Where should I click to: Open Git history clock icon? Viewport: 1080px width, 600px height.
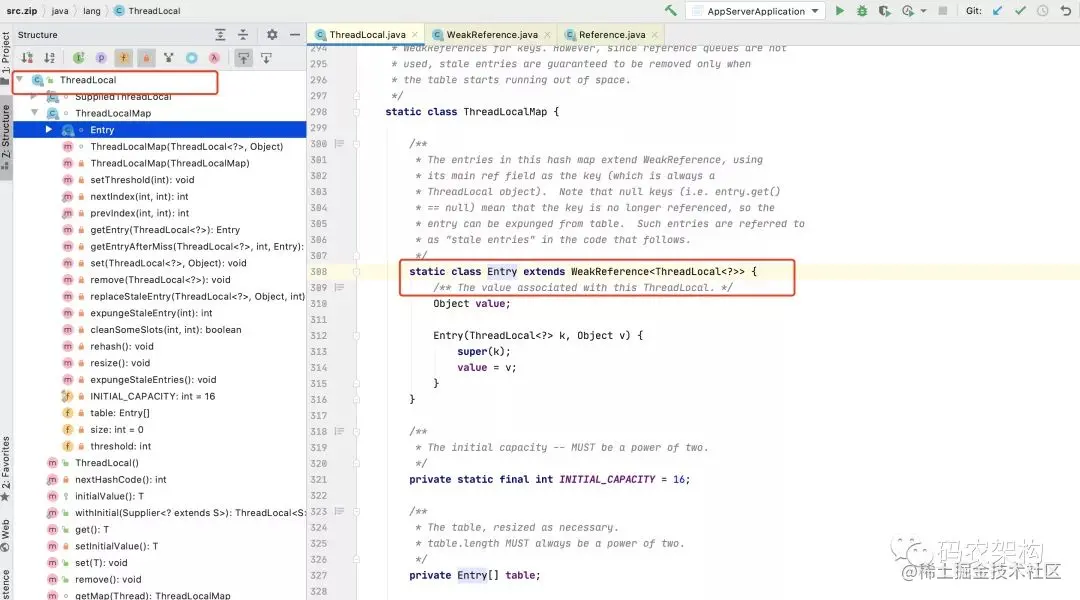pyautogui.click(x=1043, y=10)
